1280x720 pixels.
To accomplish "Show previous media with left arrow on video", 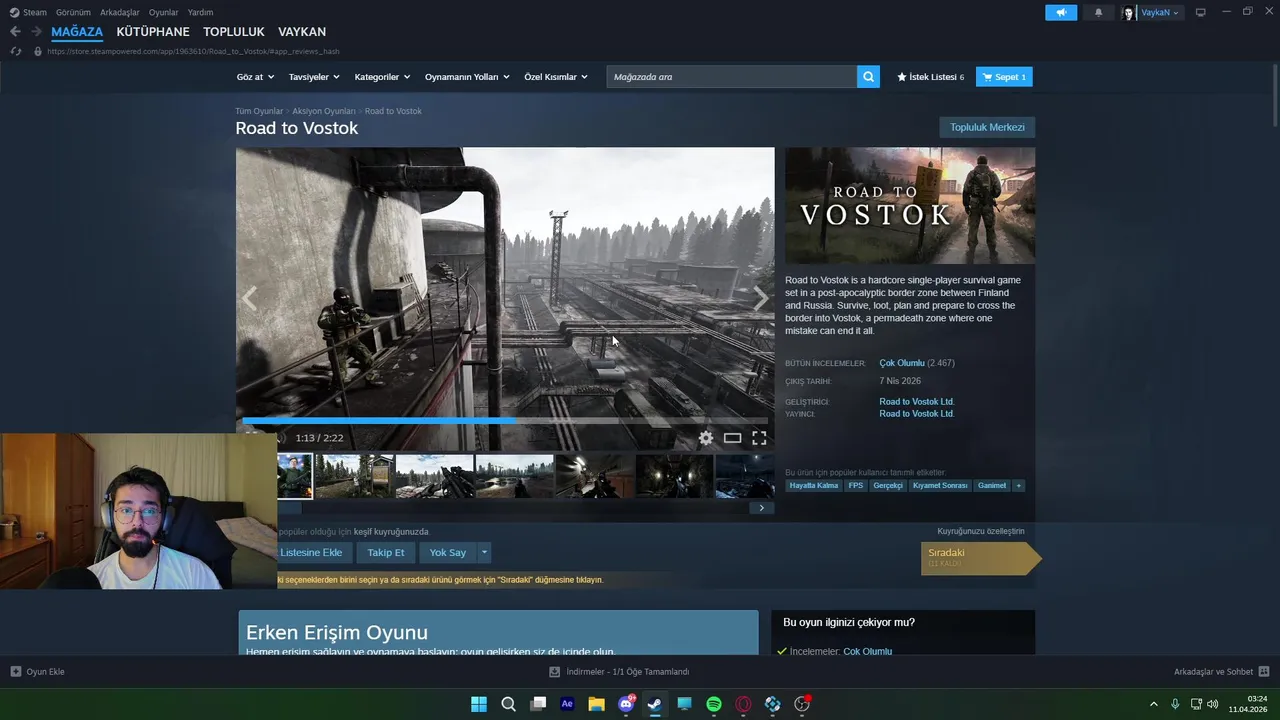I will 249,298.
